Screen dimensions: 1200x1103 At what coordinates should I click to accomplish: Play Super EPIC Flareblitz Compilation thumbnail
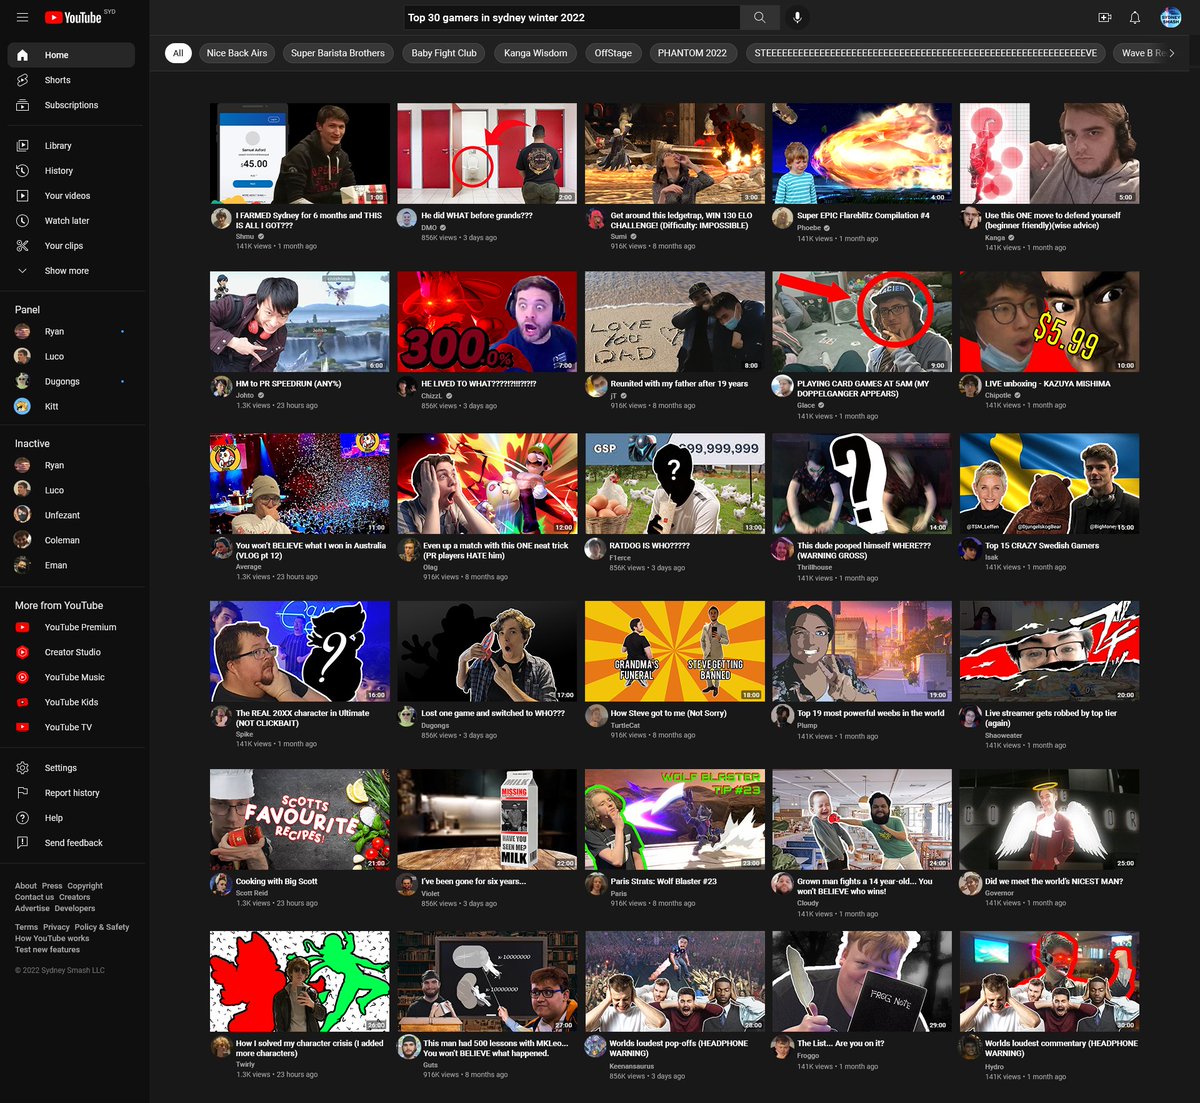point(862,153)
